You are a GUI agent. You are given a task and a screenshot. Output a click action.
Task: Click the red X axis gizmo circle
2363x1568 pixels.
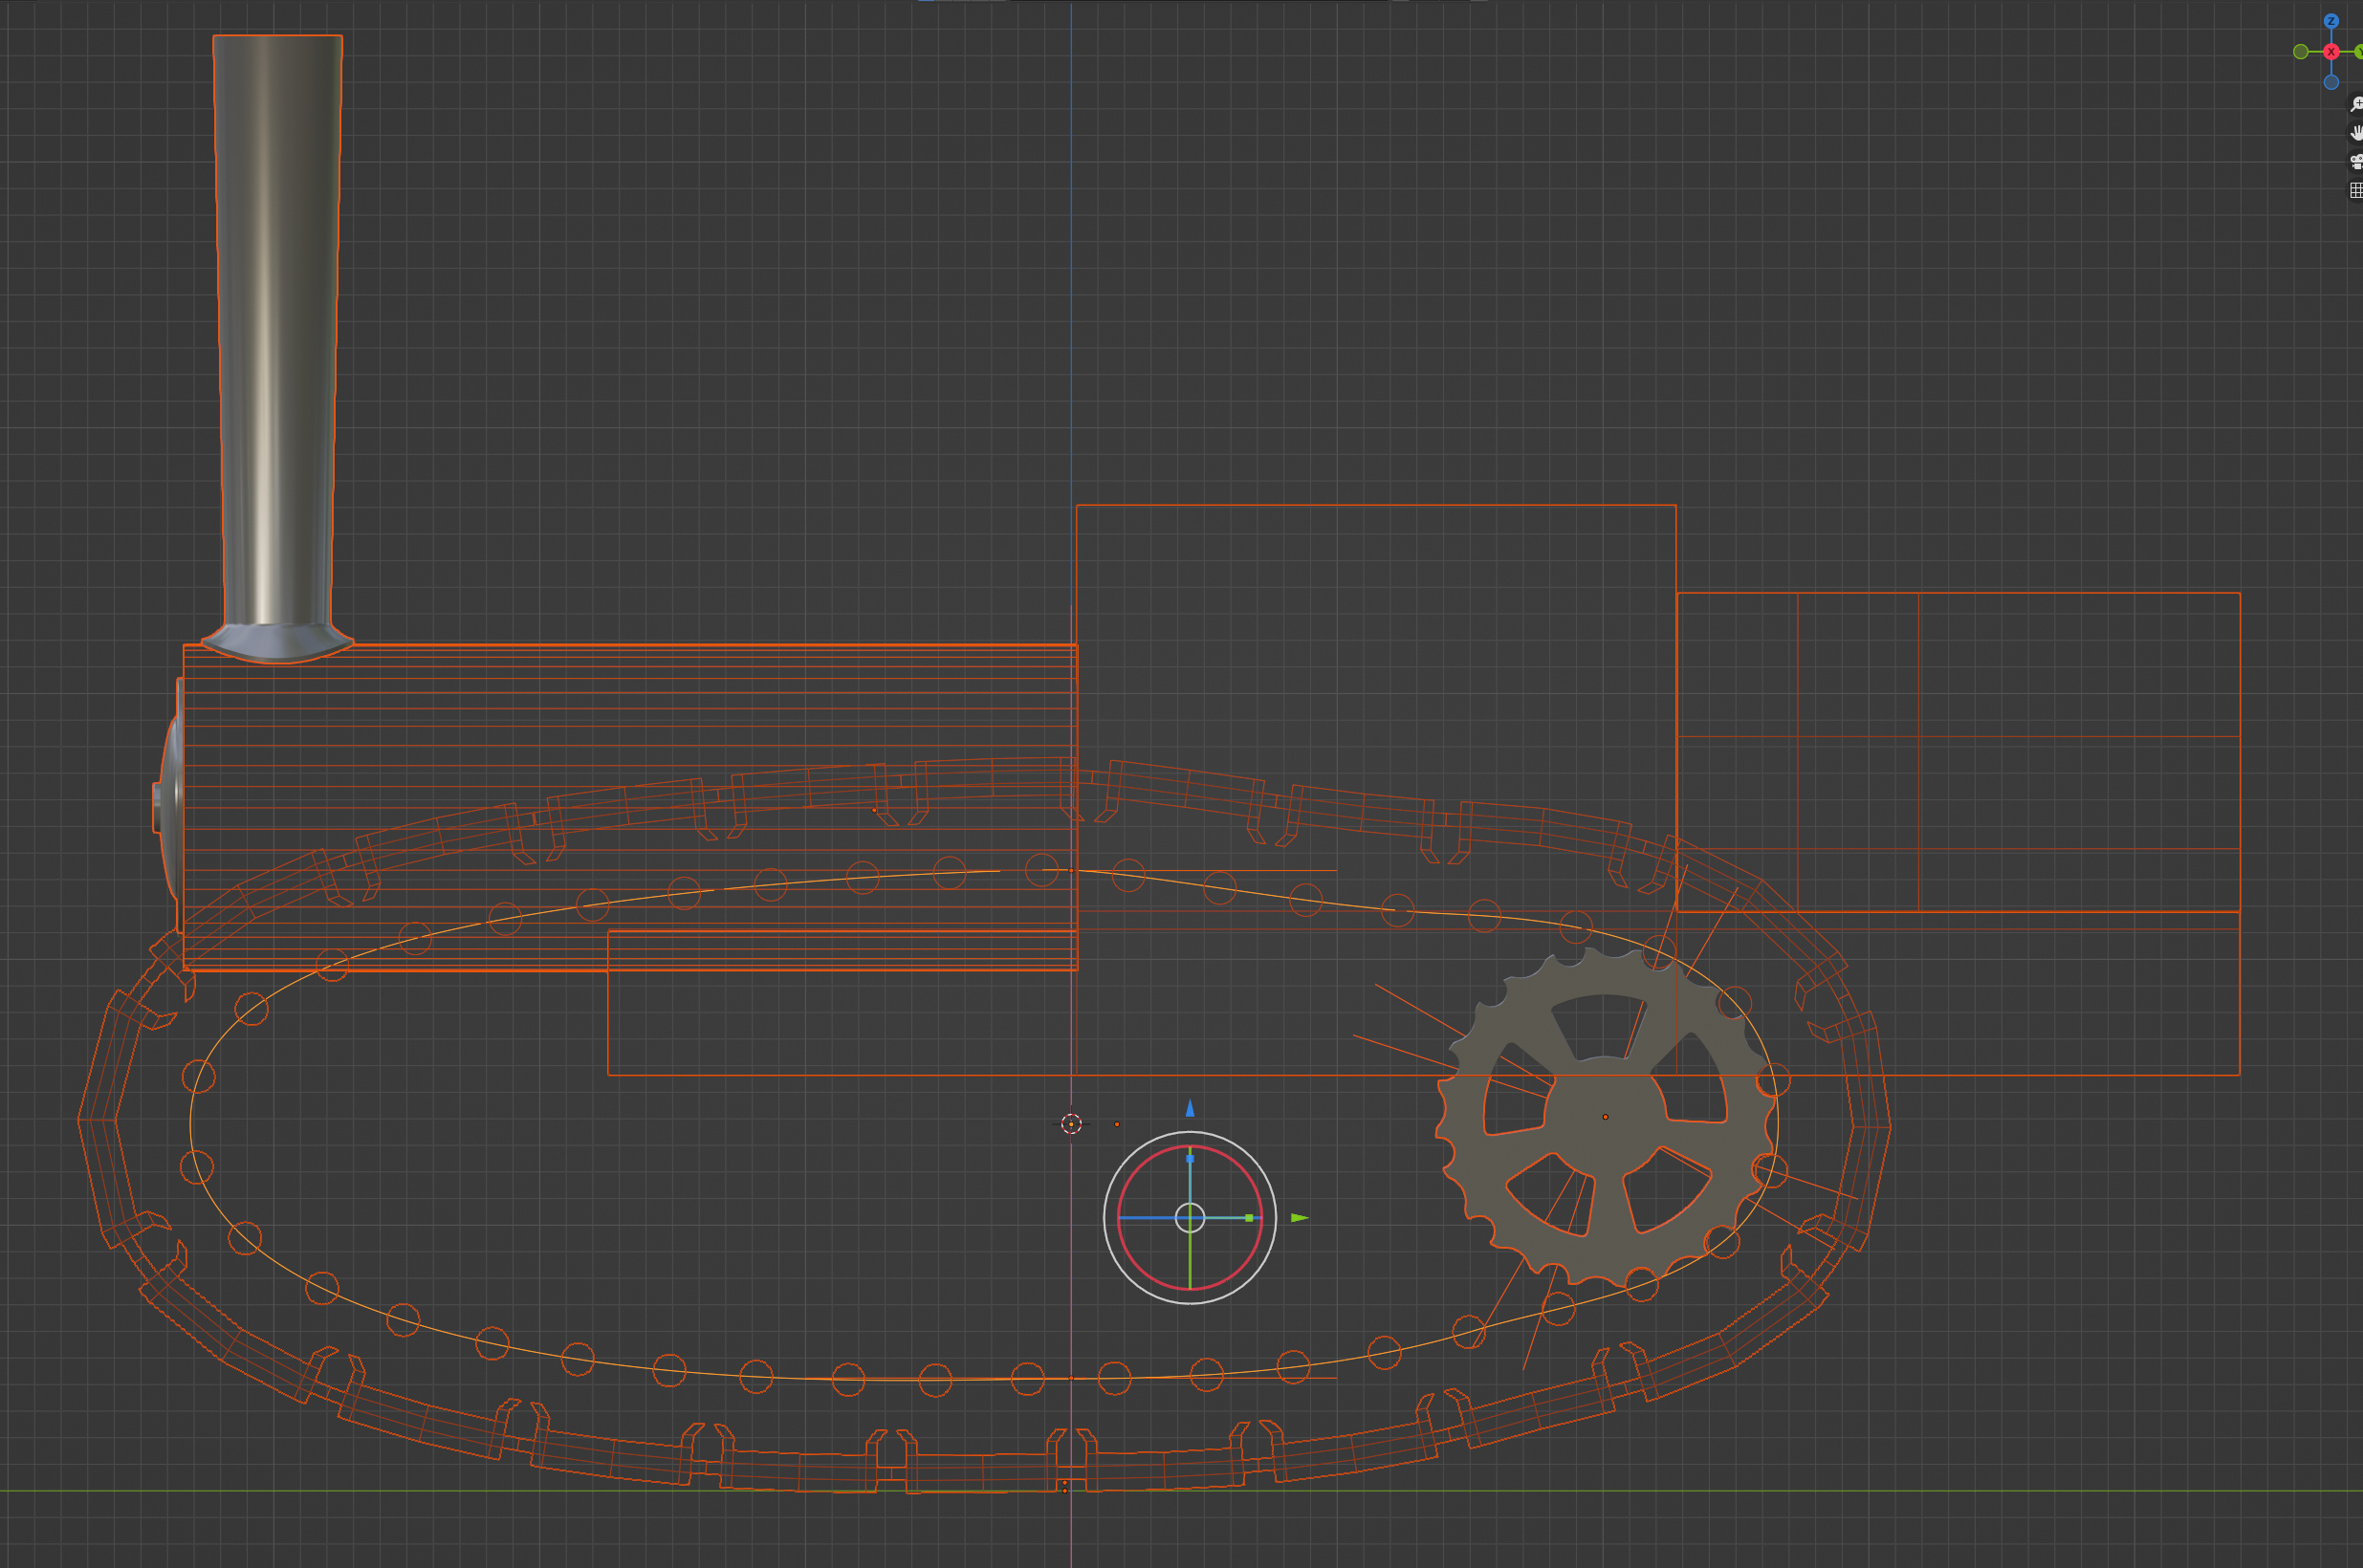[2331, 51]
